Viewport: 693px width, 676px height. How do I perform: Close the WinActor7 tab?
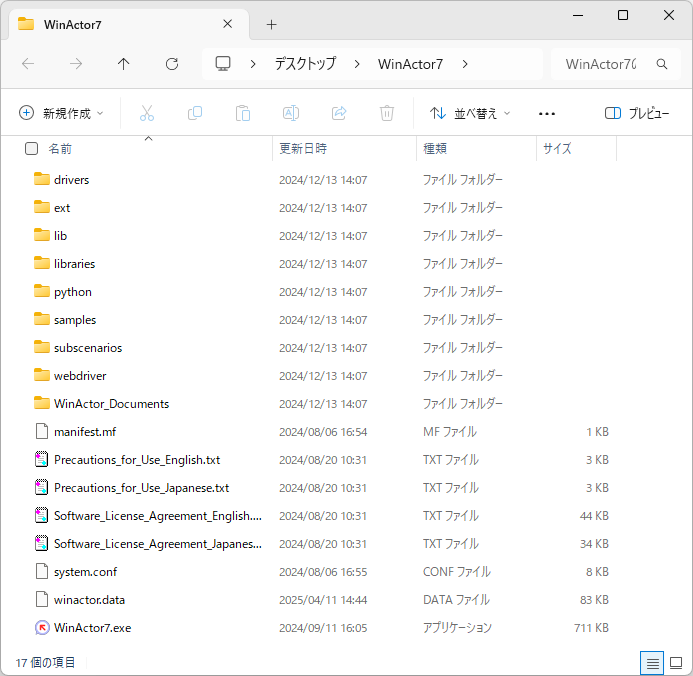click(228, 24)
